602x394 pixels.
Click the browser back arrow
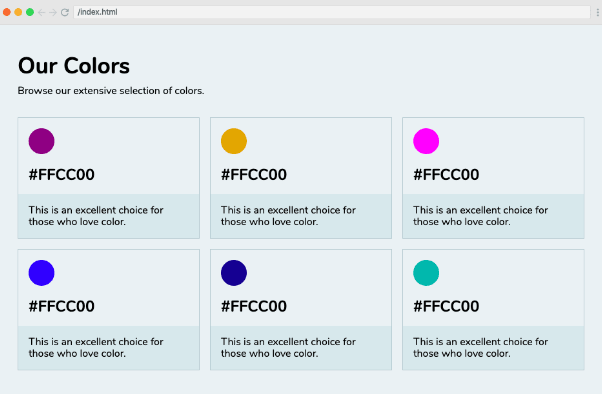[41, 12]
